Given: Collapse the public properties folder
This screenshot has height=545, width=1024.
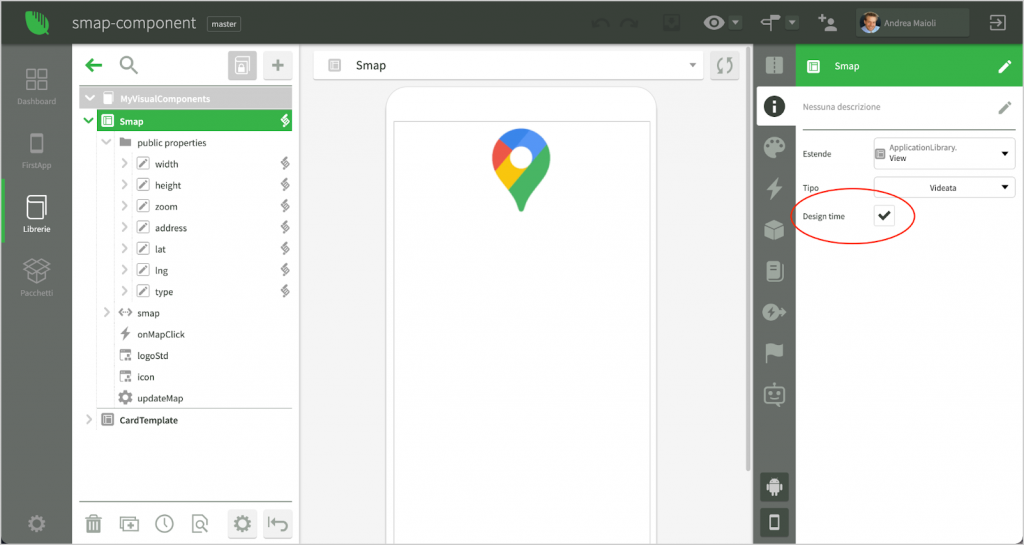Looking at the screenshot, I should pos(106,142).
